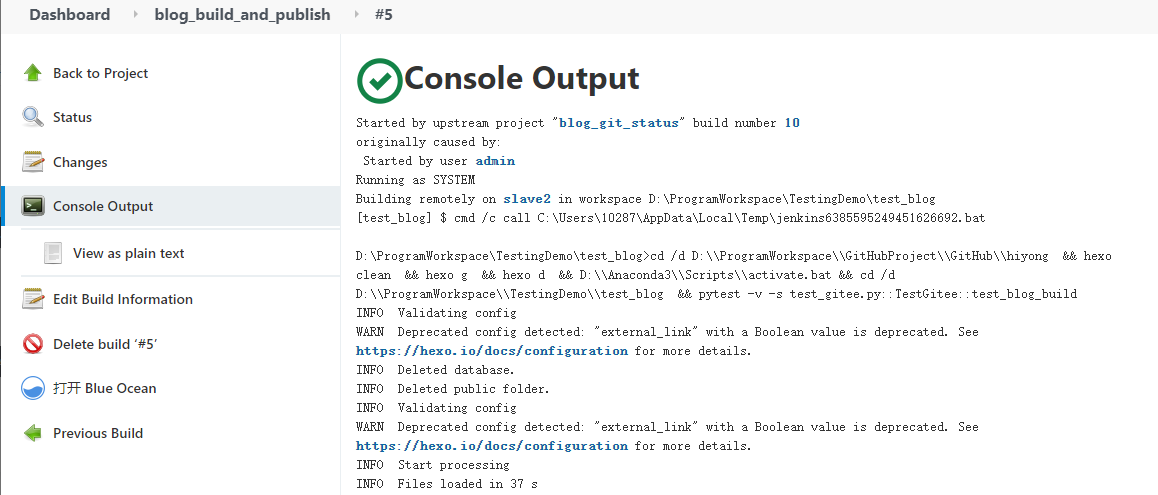Click the terminal Console Output icon
Viewport: 1158px width, 495px height.
(32, 206)
